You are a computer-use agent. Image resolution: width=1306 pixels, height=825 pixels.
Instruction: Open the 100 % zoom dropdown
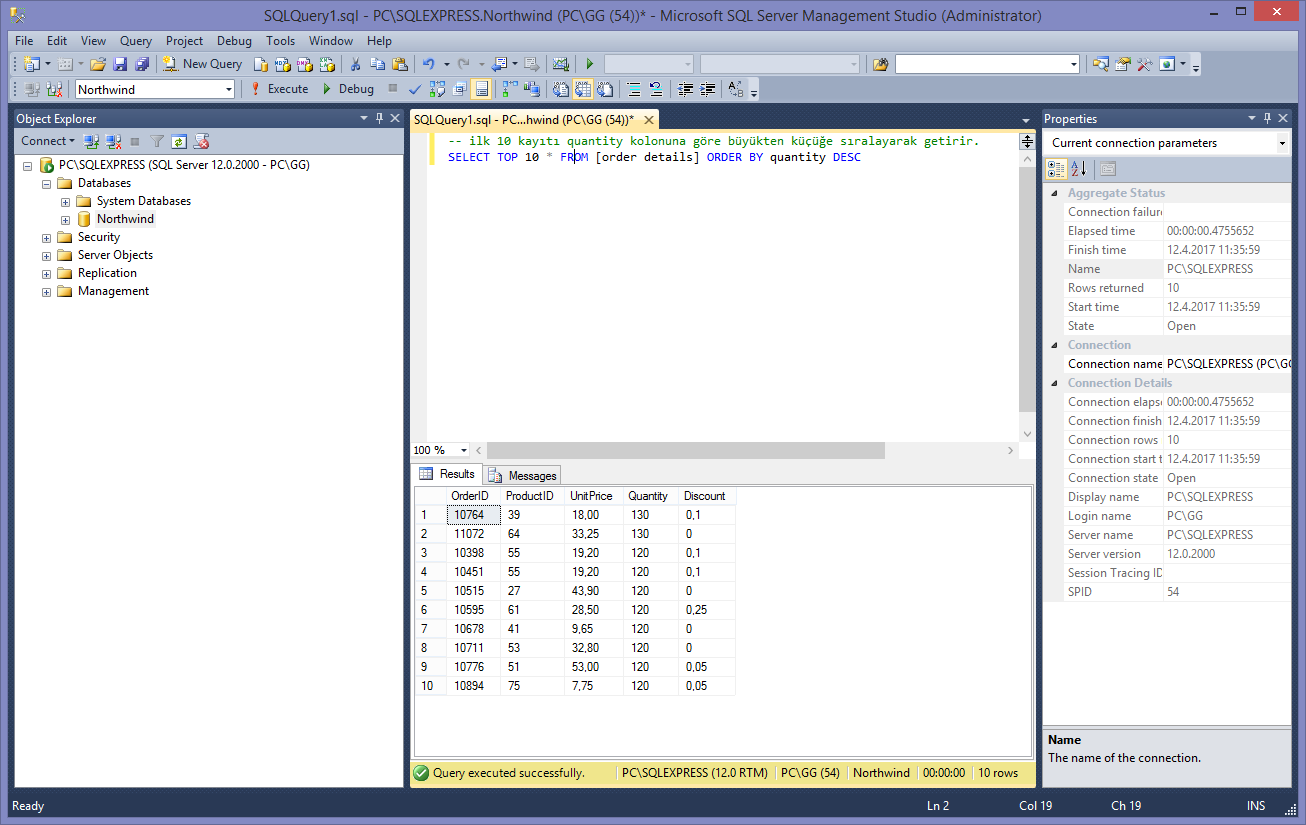pyautogui.click(x=464, y=450)
